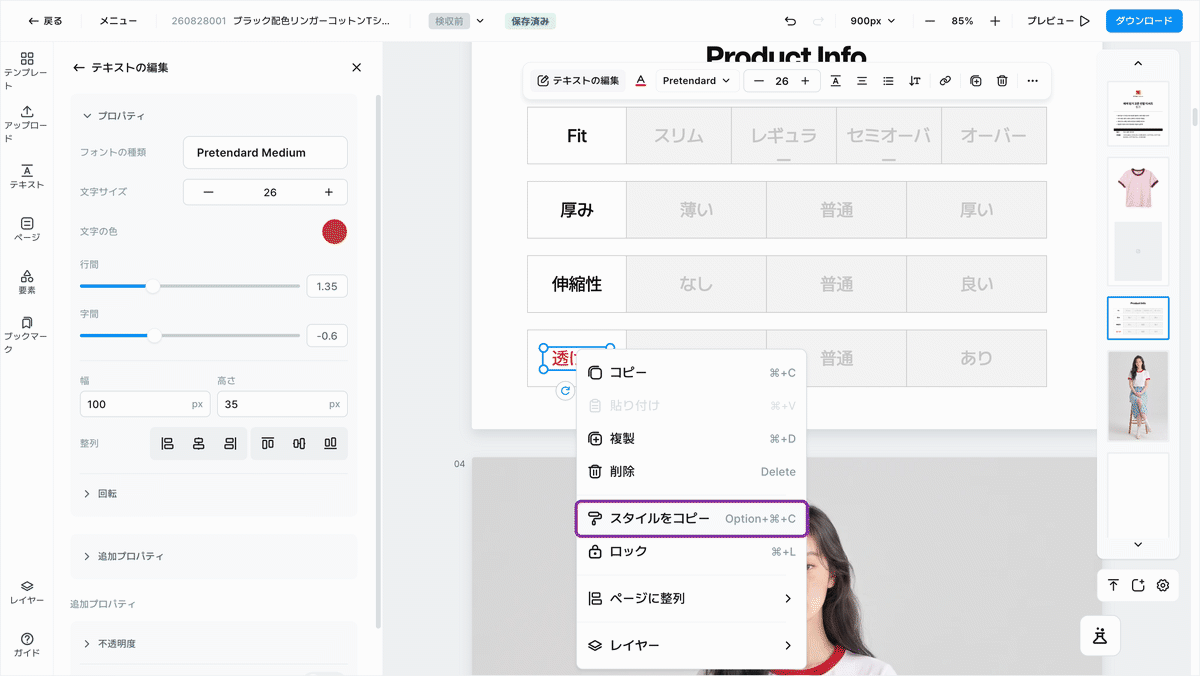Viewport: 1200px width, 676px height.
Task: Click text style icon in floating toolbar
Action: pos(835,81)
